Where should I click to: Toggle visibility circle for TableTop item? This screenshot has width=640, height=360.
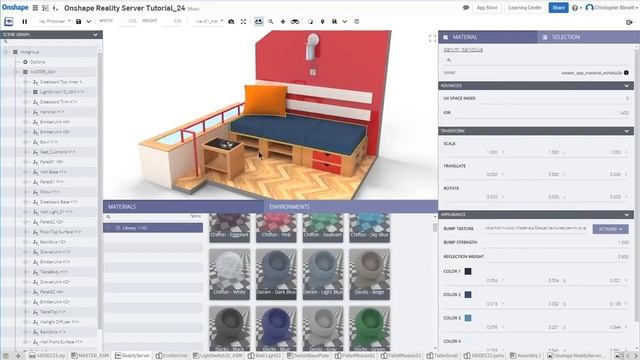[x=25, y=312]
